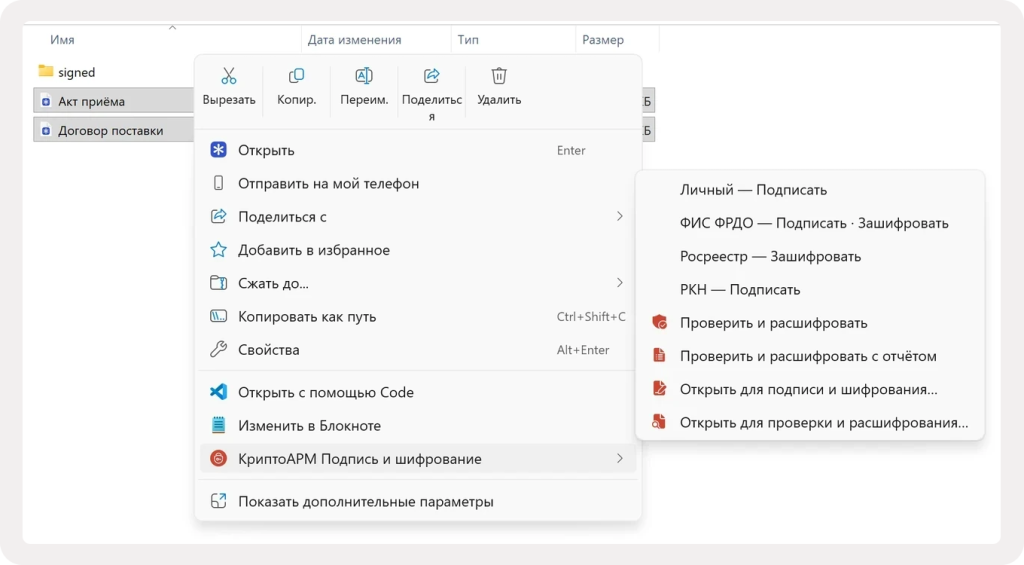Screen dimensions: 1024x565
Task: Click the path icon beside Копировать как путь
Action: click(x=218, y=316)
